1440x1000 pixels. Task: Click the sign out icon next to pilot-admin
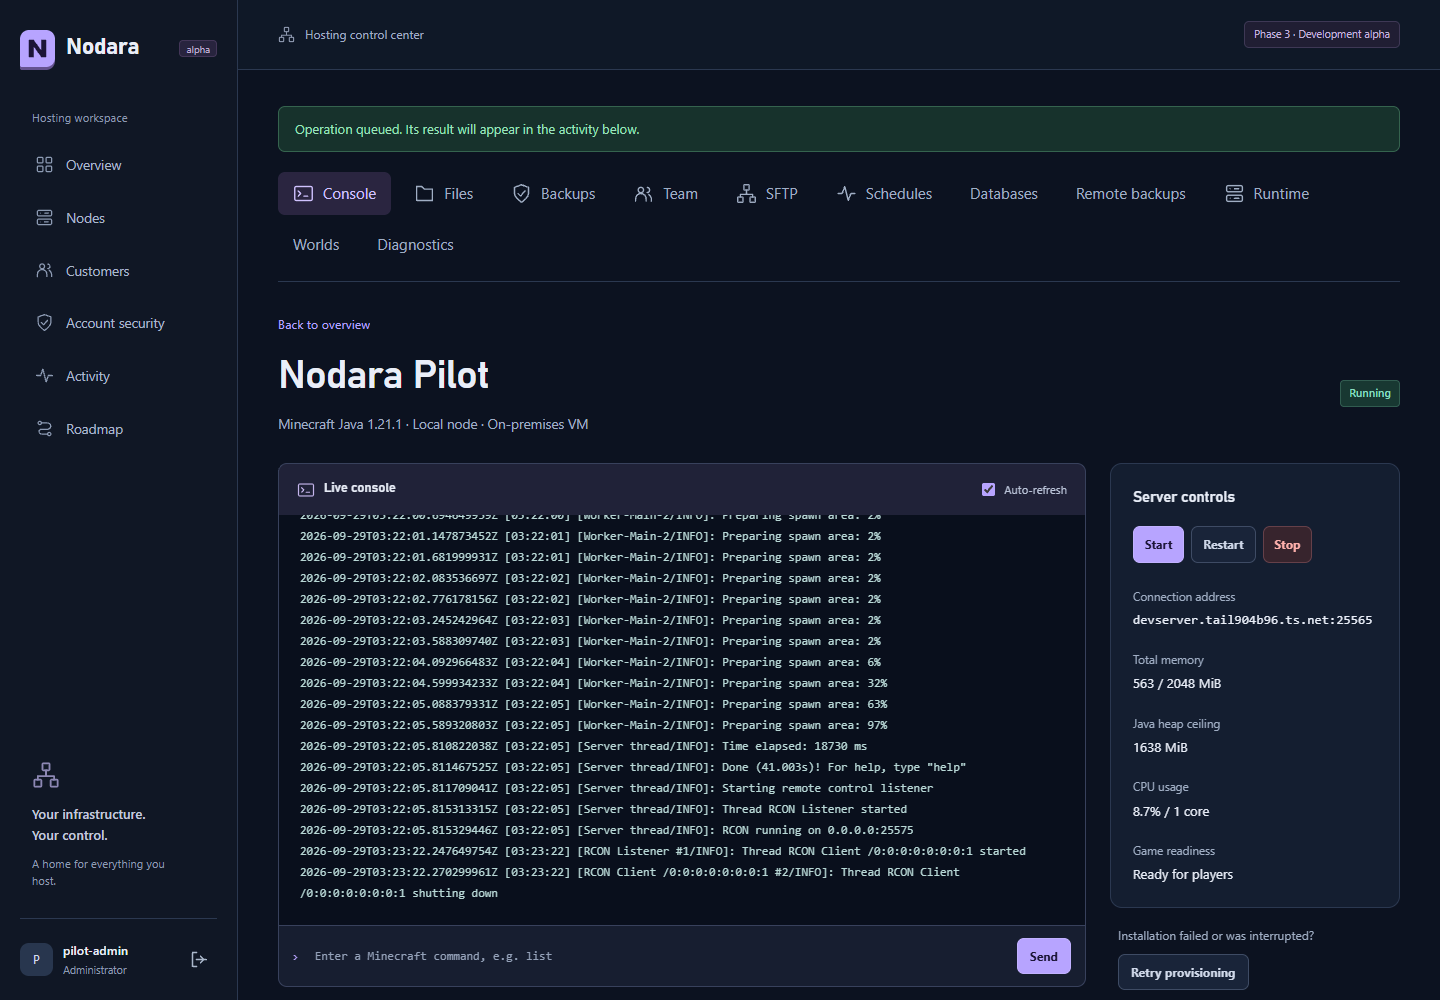point(199,960)
